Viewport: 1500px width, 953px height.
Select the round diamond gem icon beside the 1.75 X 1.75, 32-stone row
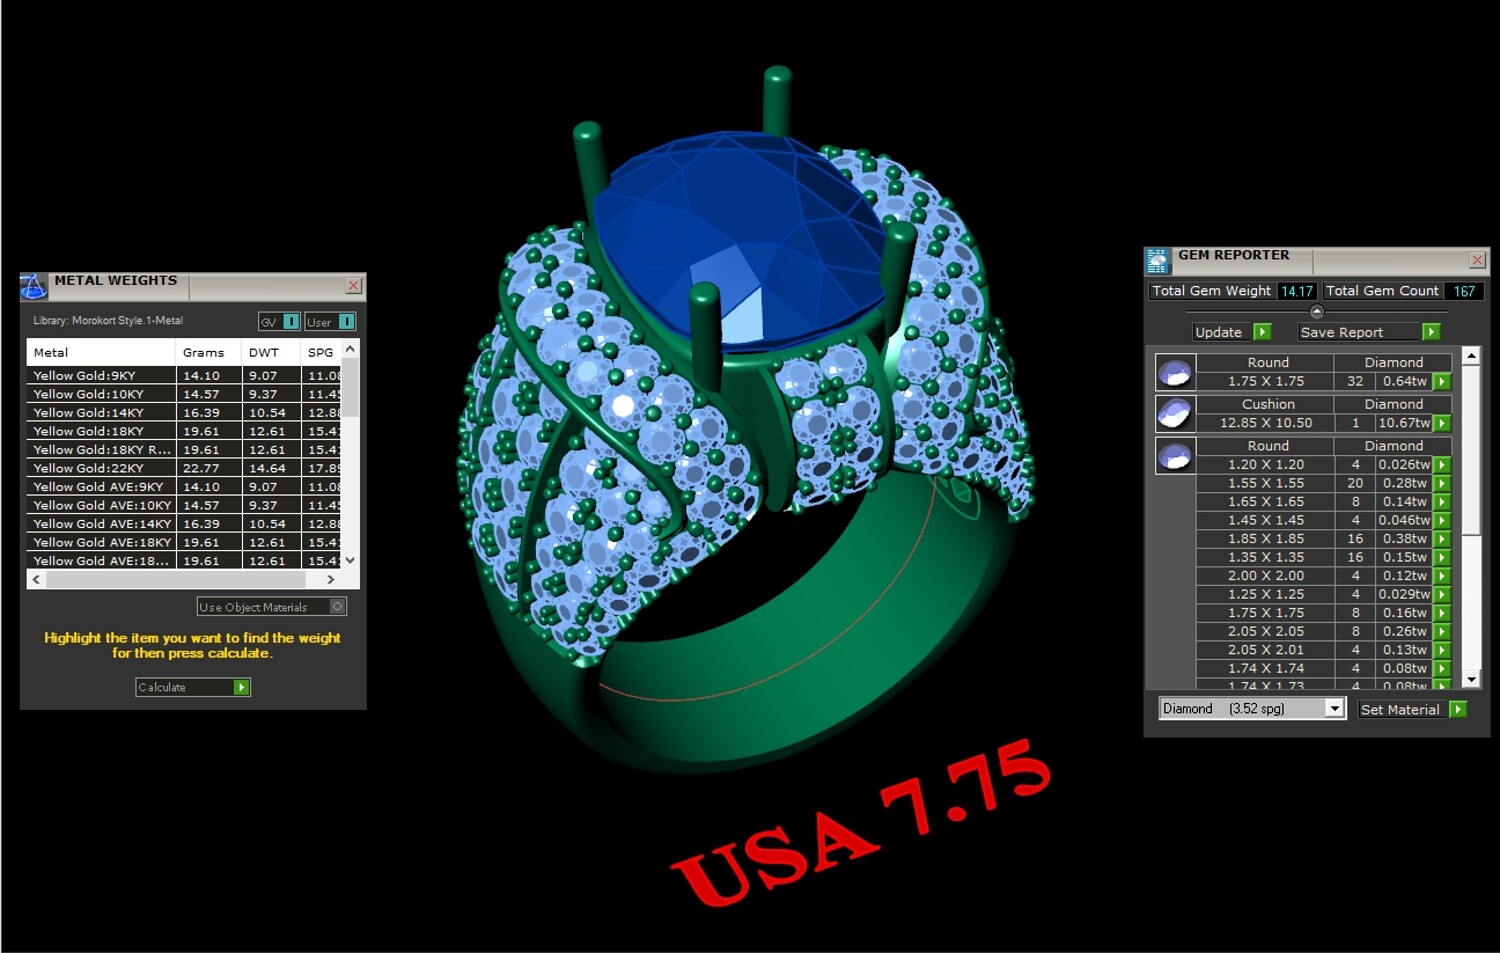point(1175,372)
